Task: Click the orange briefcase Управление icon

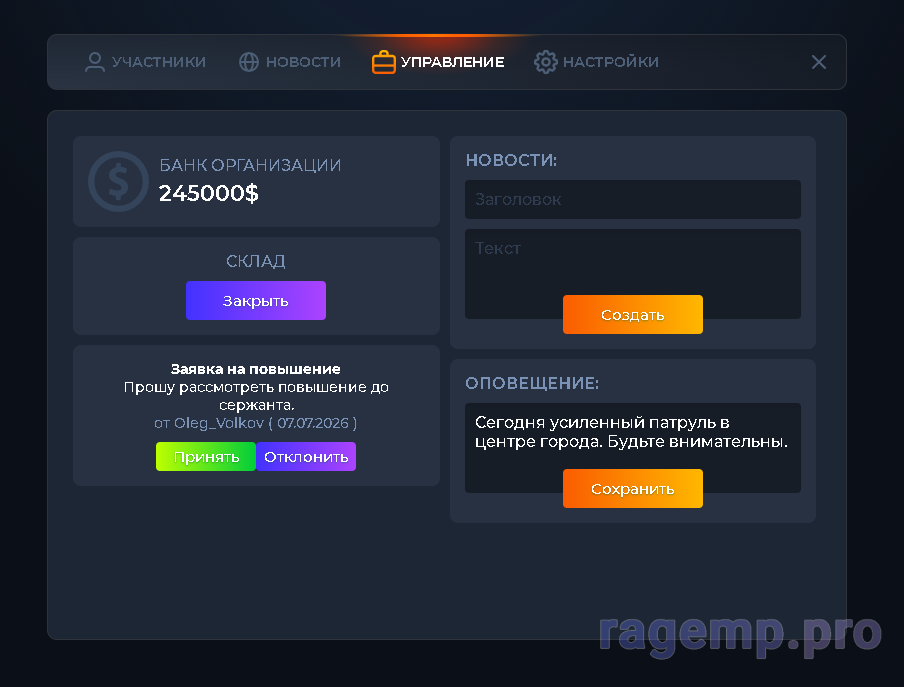Action: (383, 62)
